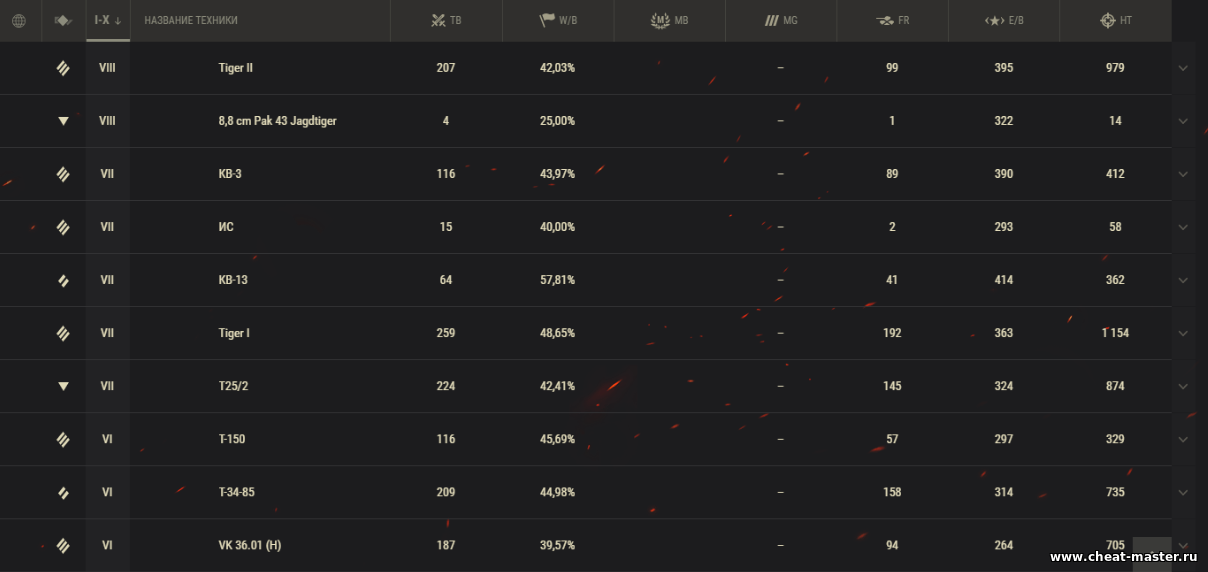Sort by total battles (TB) column
Screen dimensions: 1208x572
tap(446, 20)
